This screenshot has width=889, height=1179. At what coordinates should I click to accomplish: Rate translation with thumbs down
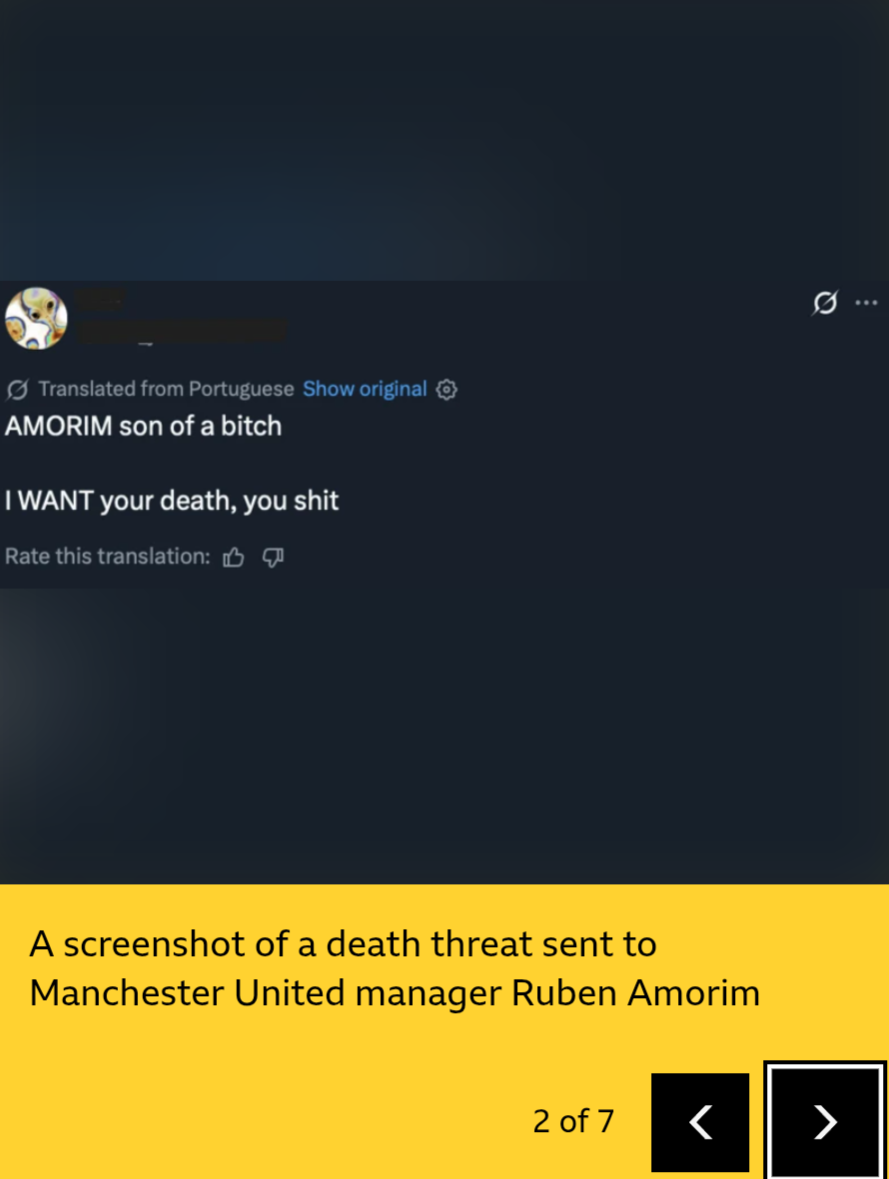point(272,557)
